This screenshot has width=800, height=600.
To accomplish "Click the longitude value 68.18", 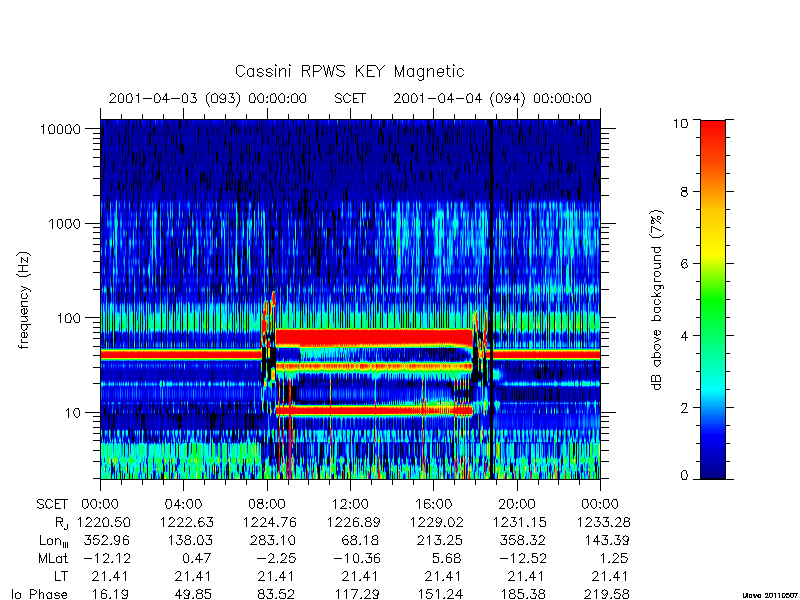I will (360, 540).
